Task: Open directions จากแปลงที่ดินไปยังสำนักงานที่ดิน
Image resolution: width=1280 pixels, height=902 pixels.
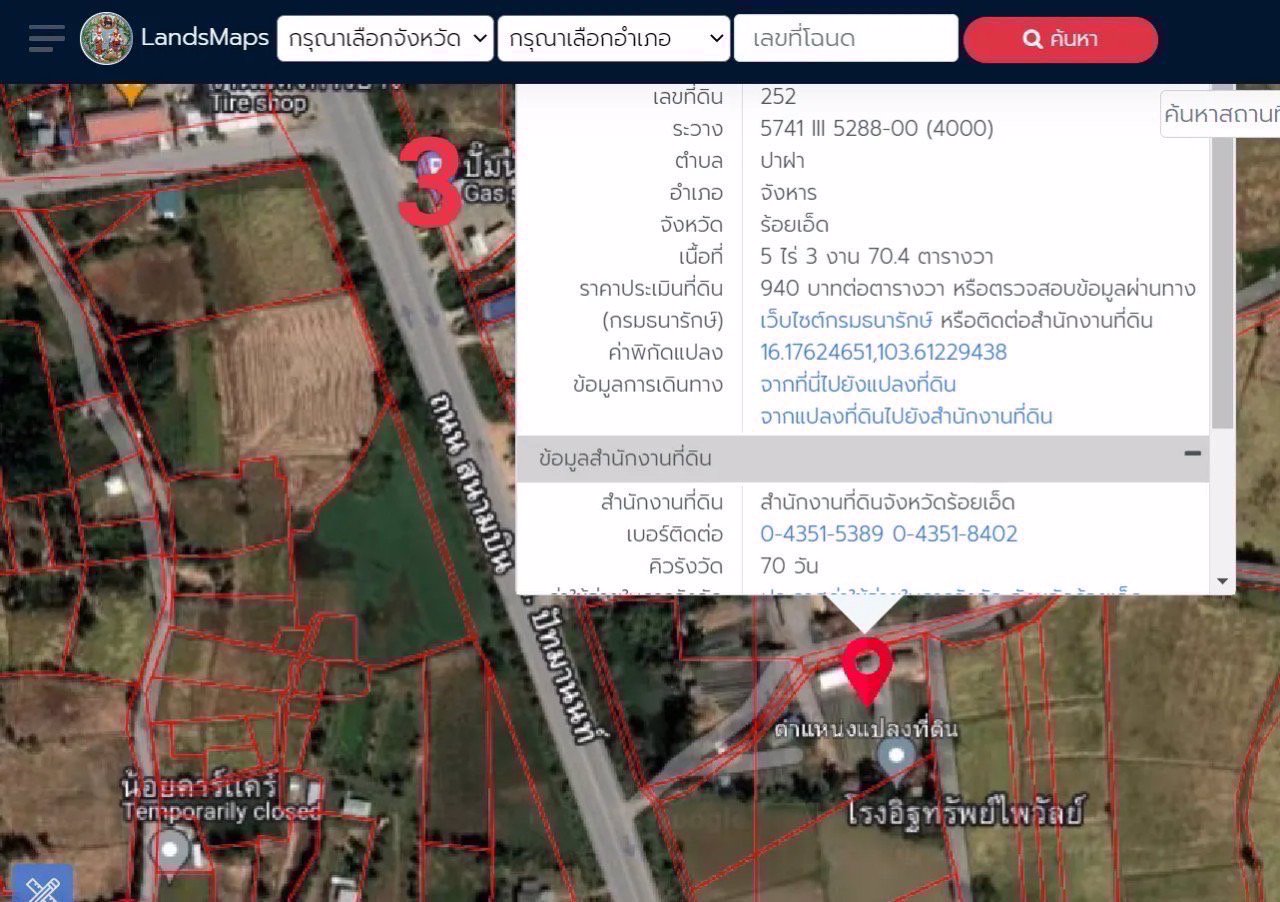Action: tap(906, 417)
